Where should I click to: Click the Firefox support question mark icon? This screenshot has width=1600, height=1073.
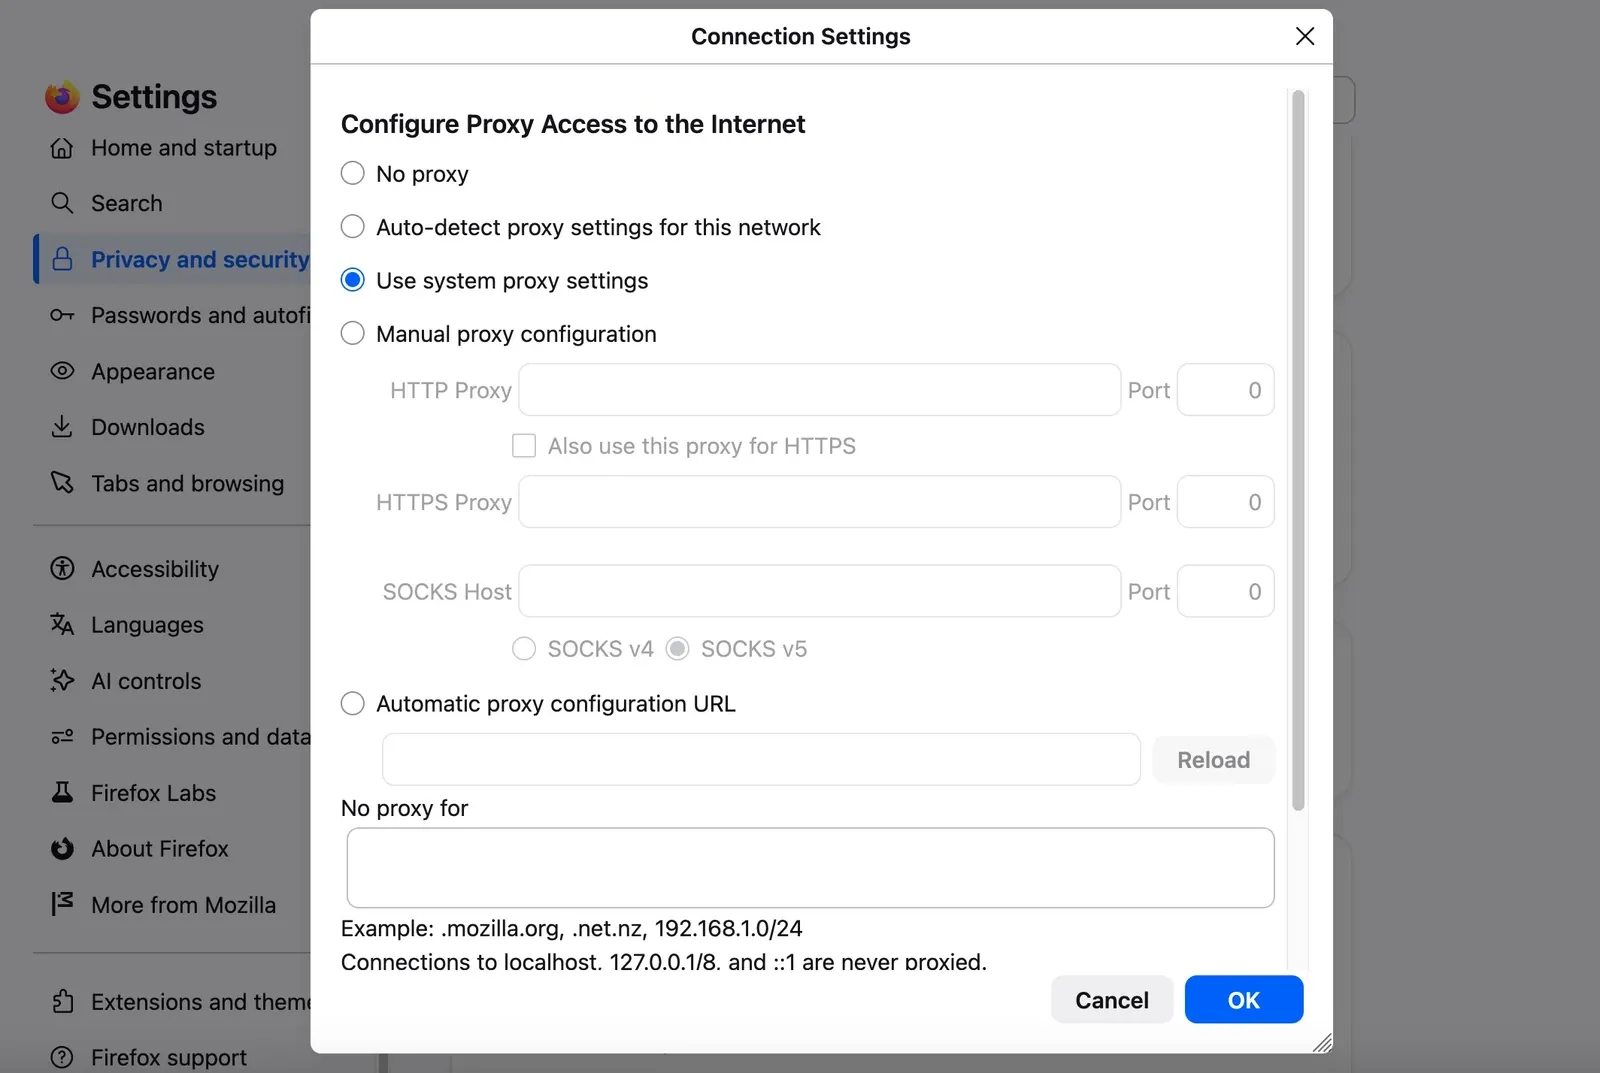(x=62, y=1057)
